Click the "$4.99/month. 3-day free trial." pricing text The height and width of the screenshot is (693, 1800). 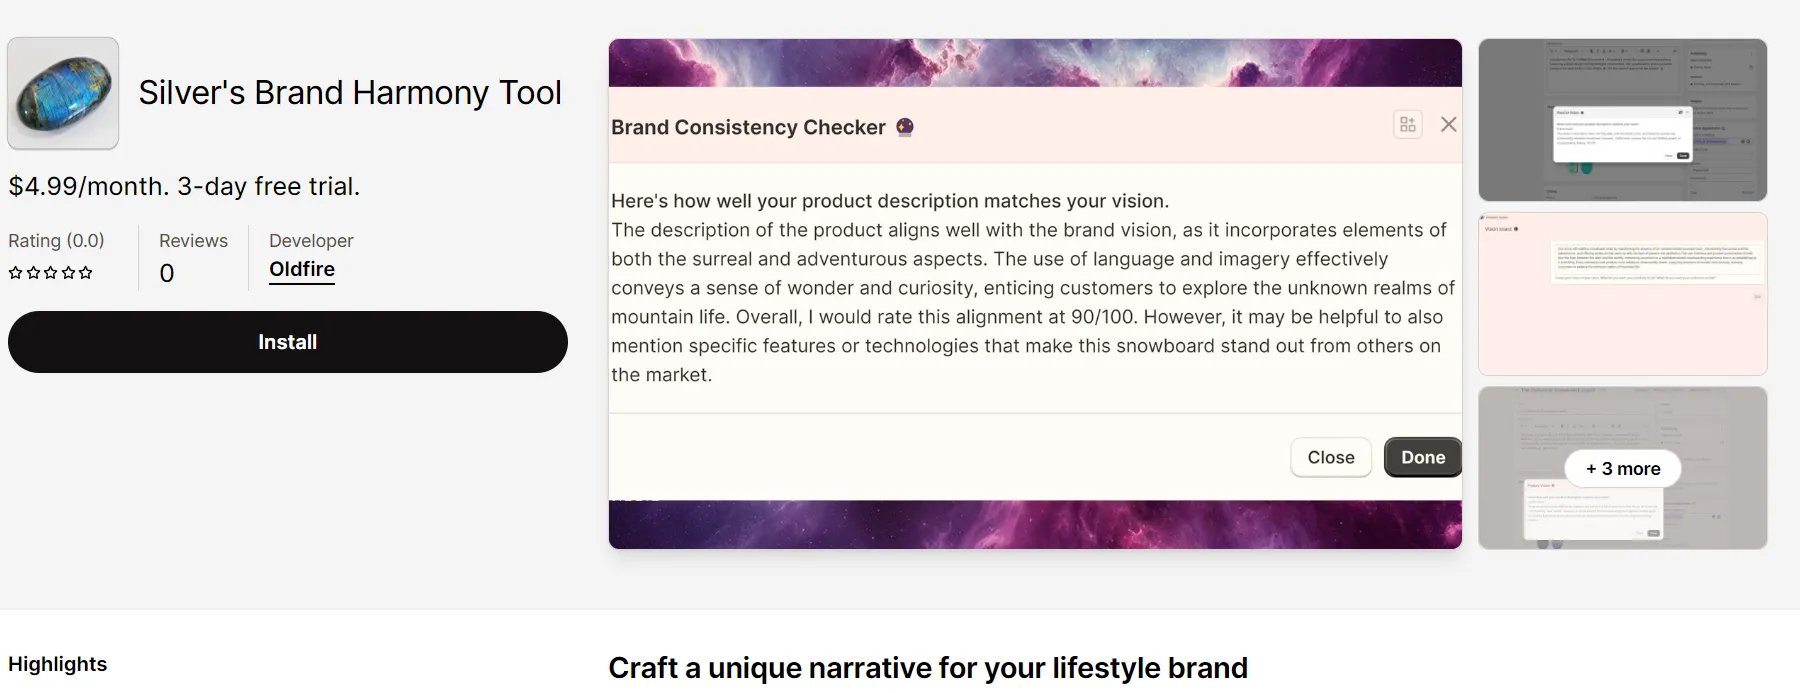point(184,186)
